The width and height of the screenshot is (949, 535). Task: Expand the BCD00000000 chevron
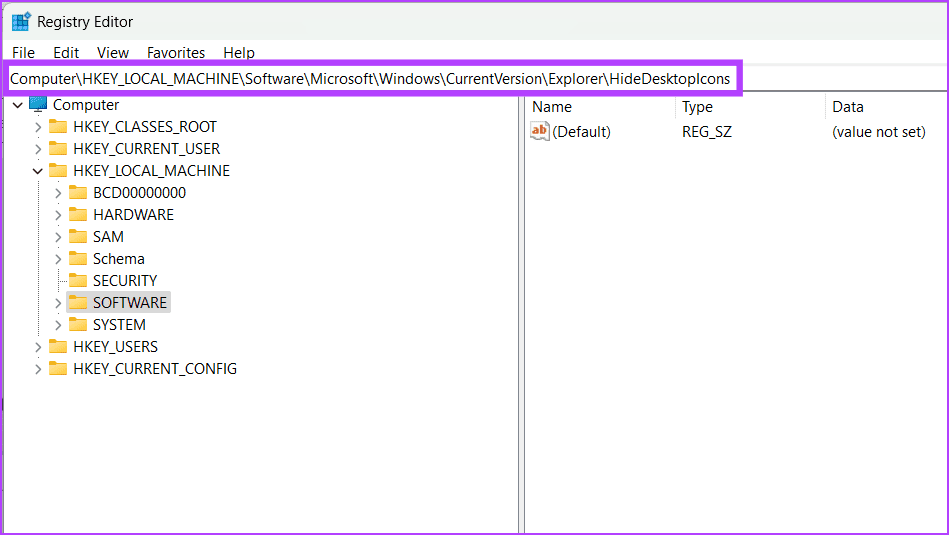click(58, 193)
